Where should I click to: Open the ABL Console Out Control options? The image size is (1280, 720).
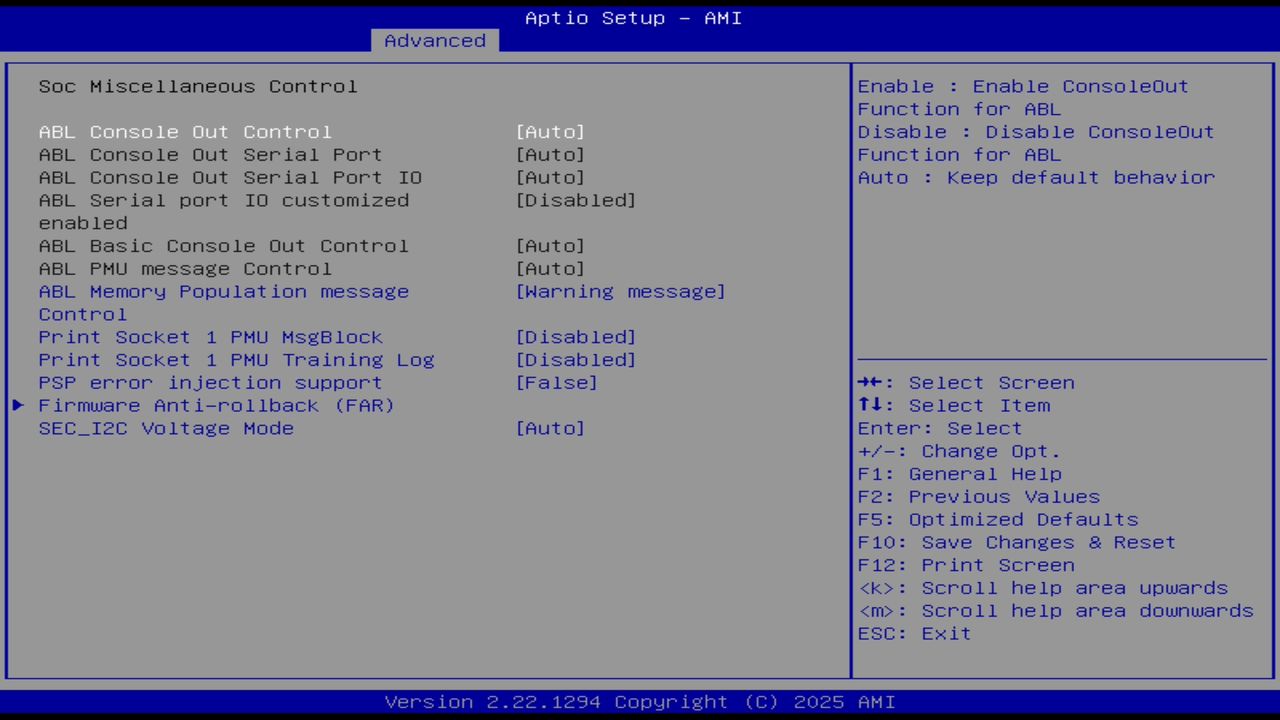[x=185, y=131]
